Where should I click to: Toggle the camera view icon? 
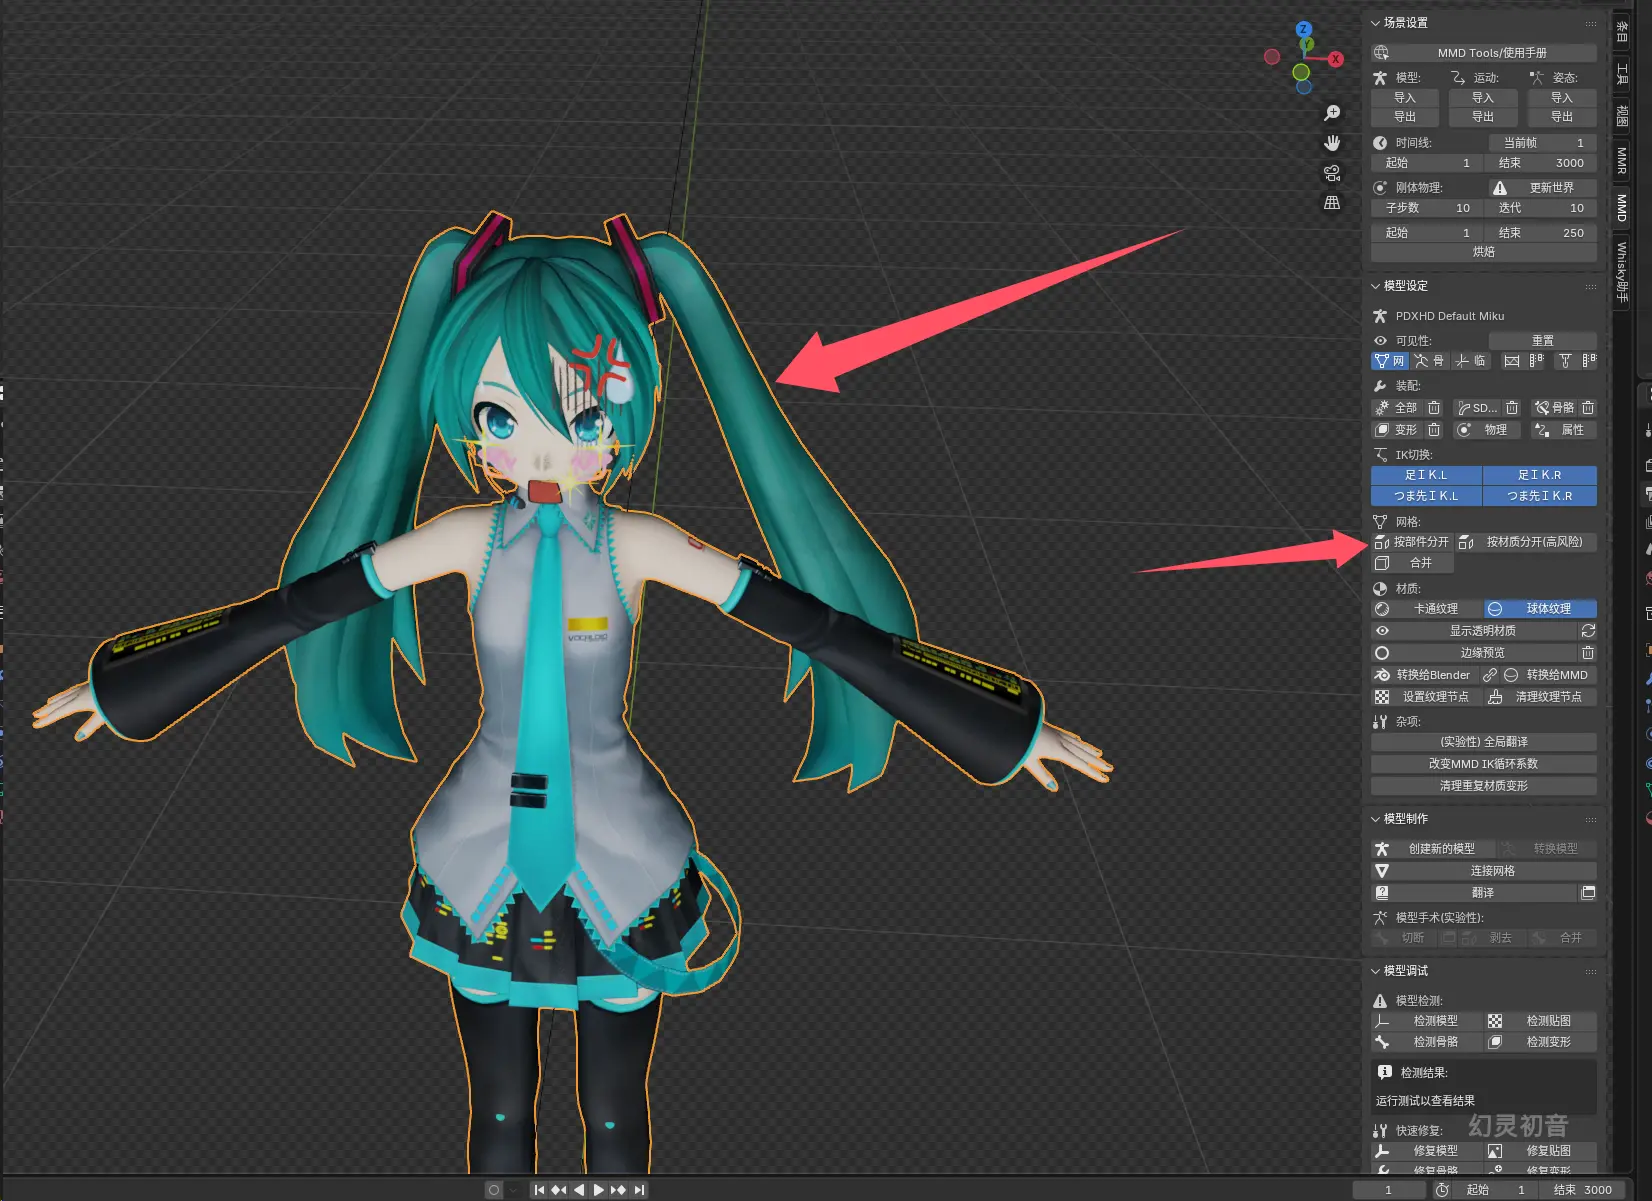[1332, 173]
